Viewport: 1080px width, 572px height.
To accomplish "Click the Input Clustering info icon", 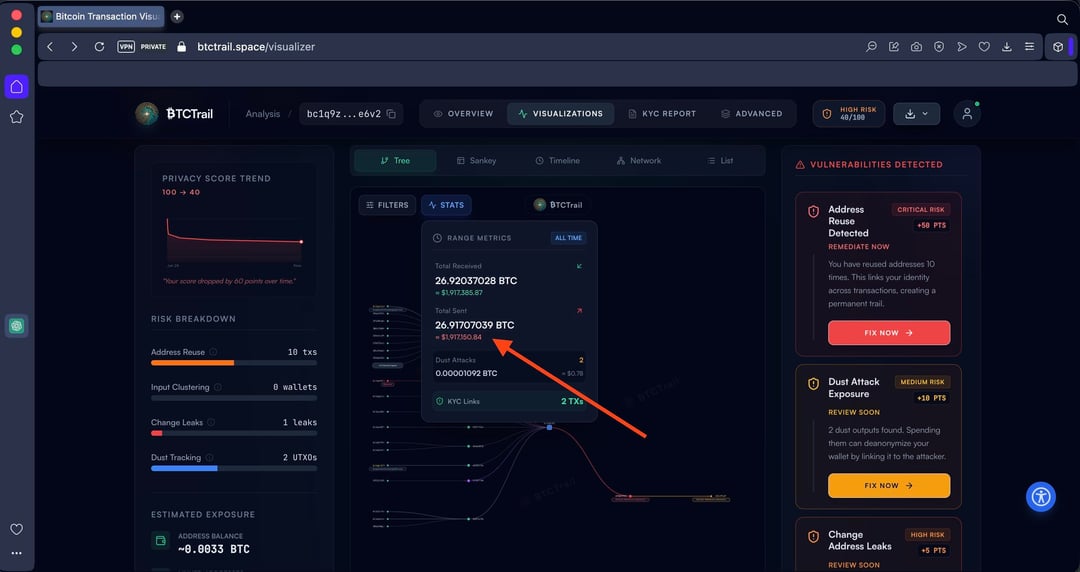I will pyautogui.click(x=217, y=387).
